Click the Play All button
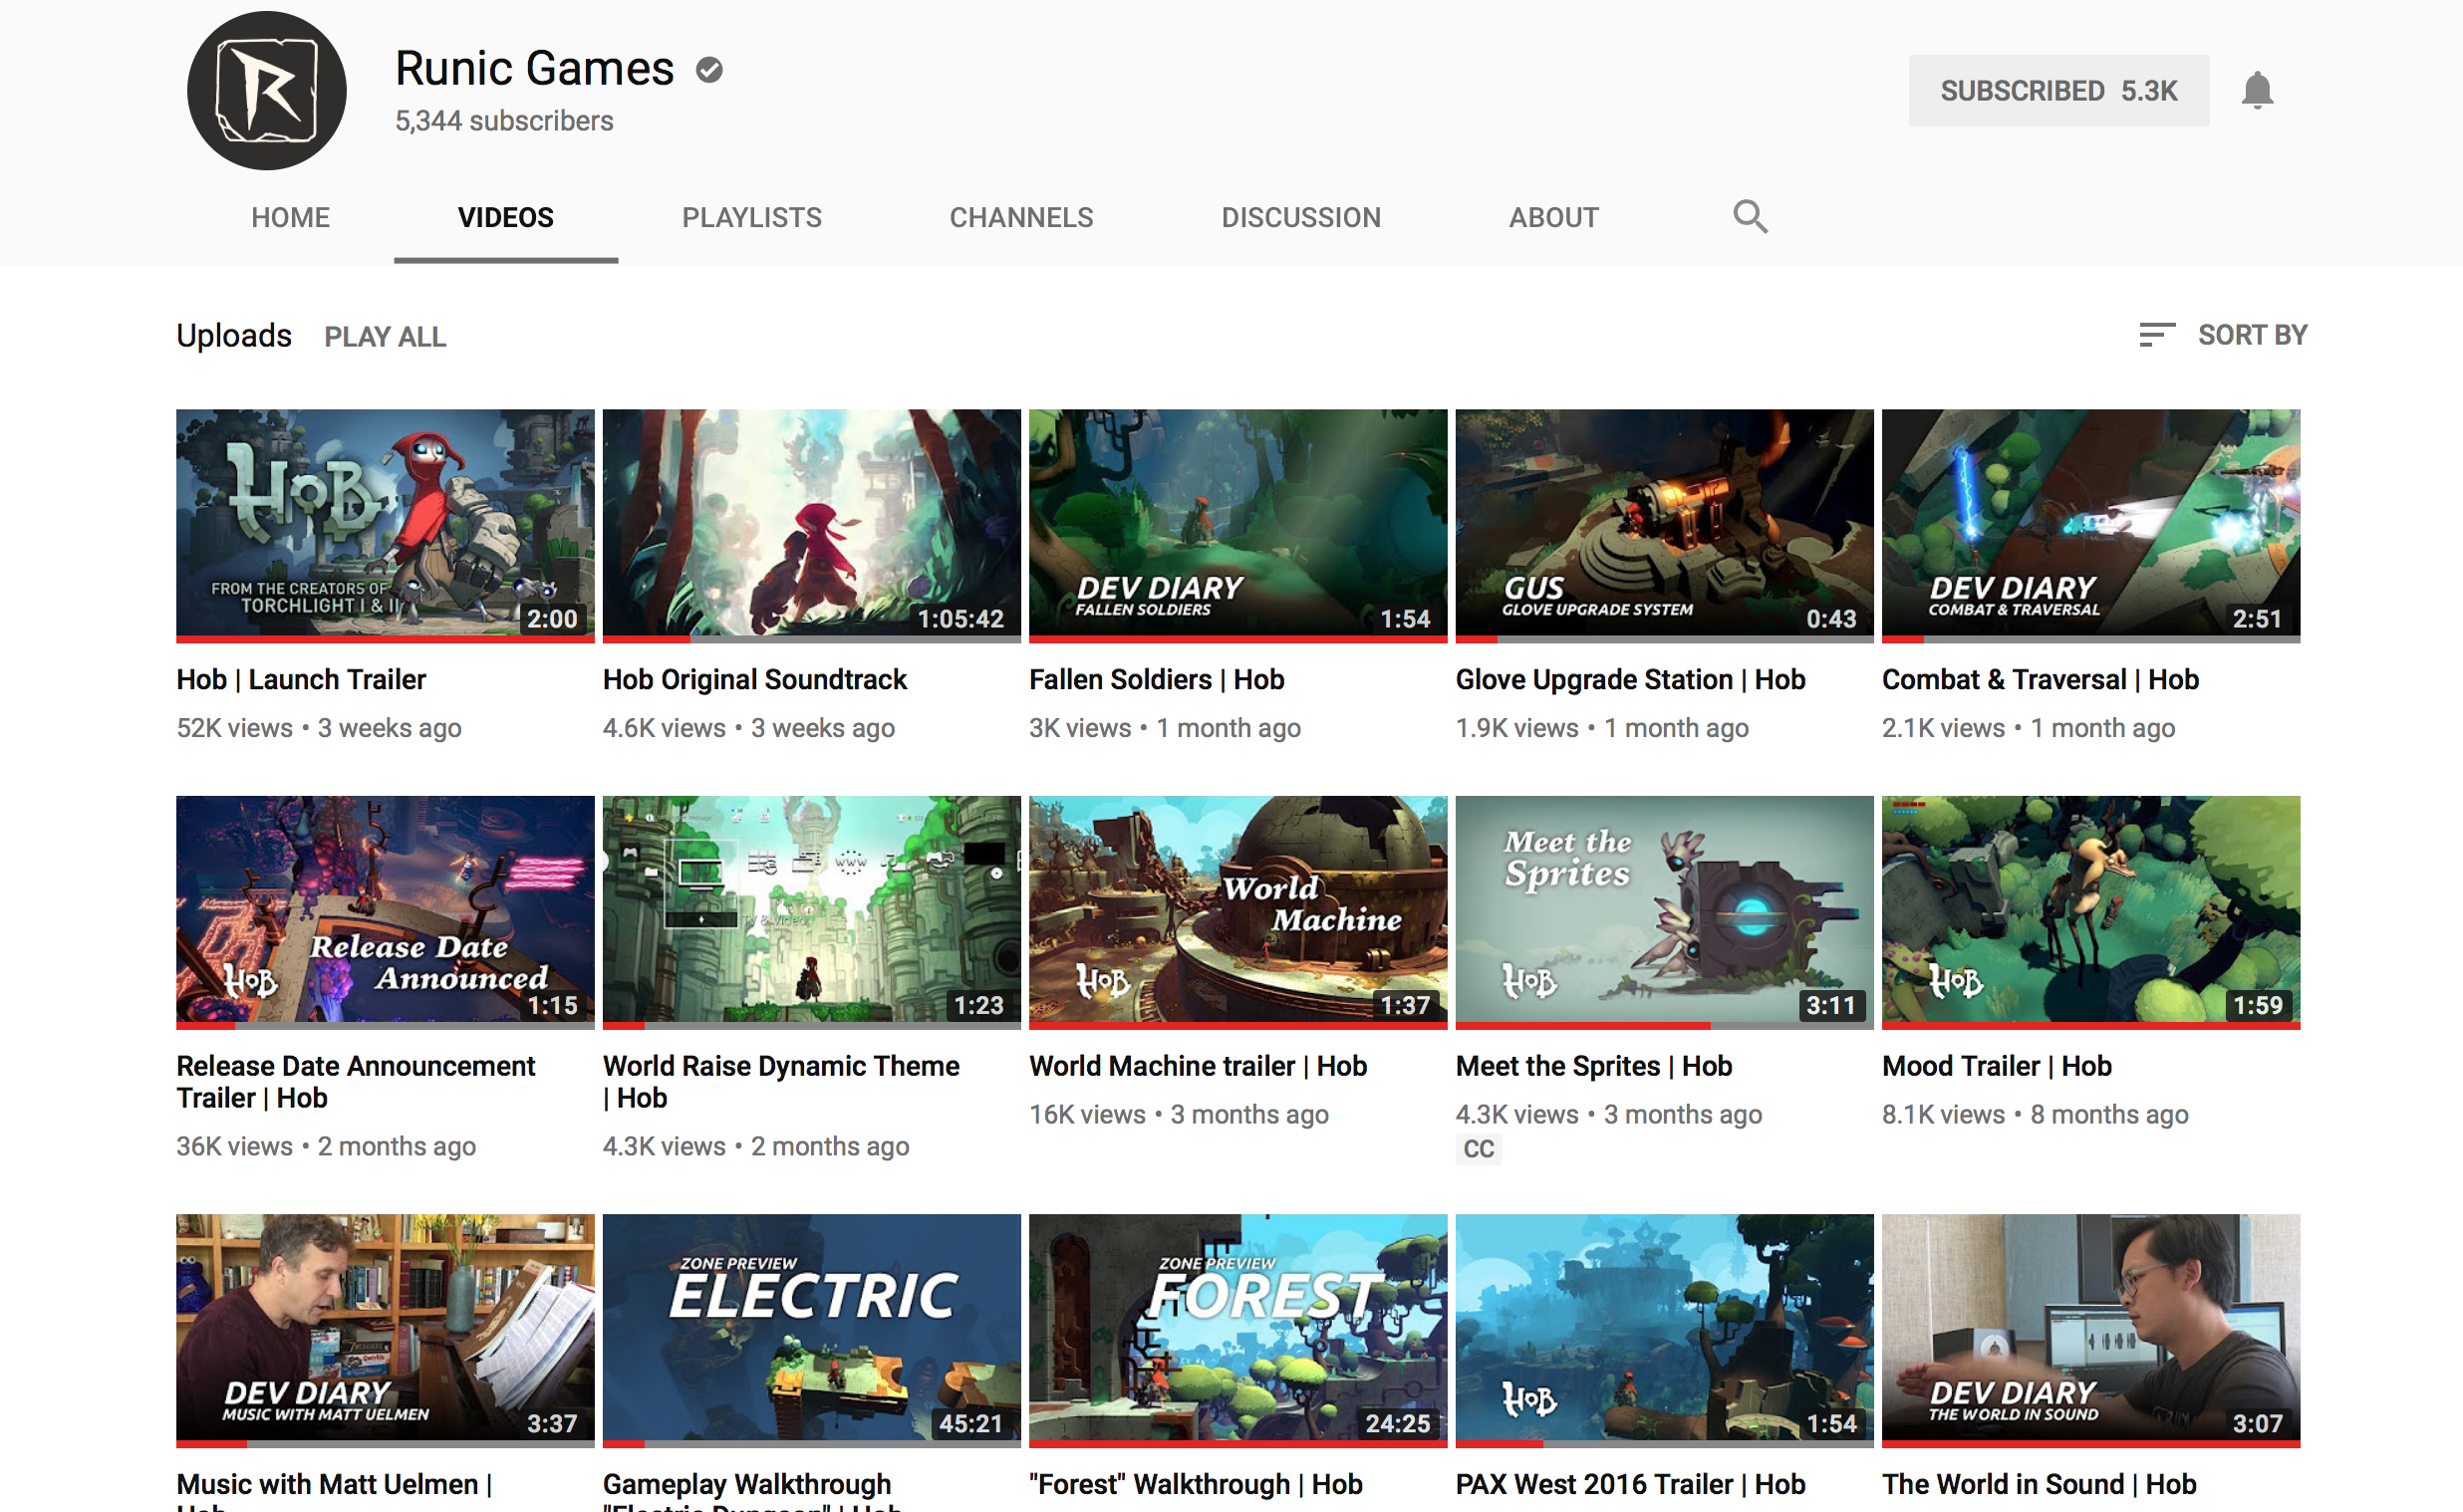2463x1512 pixels. pos(385,337)
